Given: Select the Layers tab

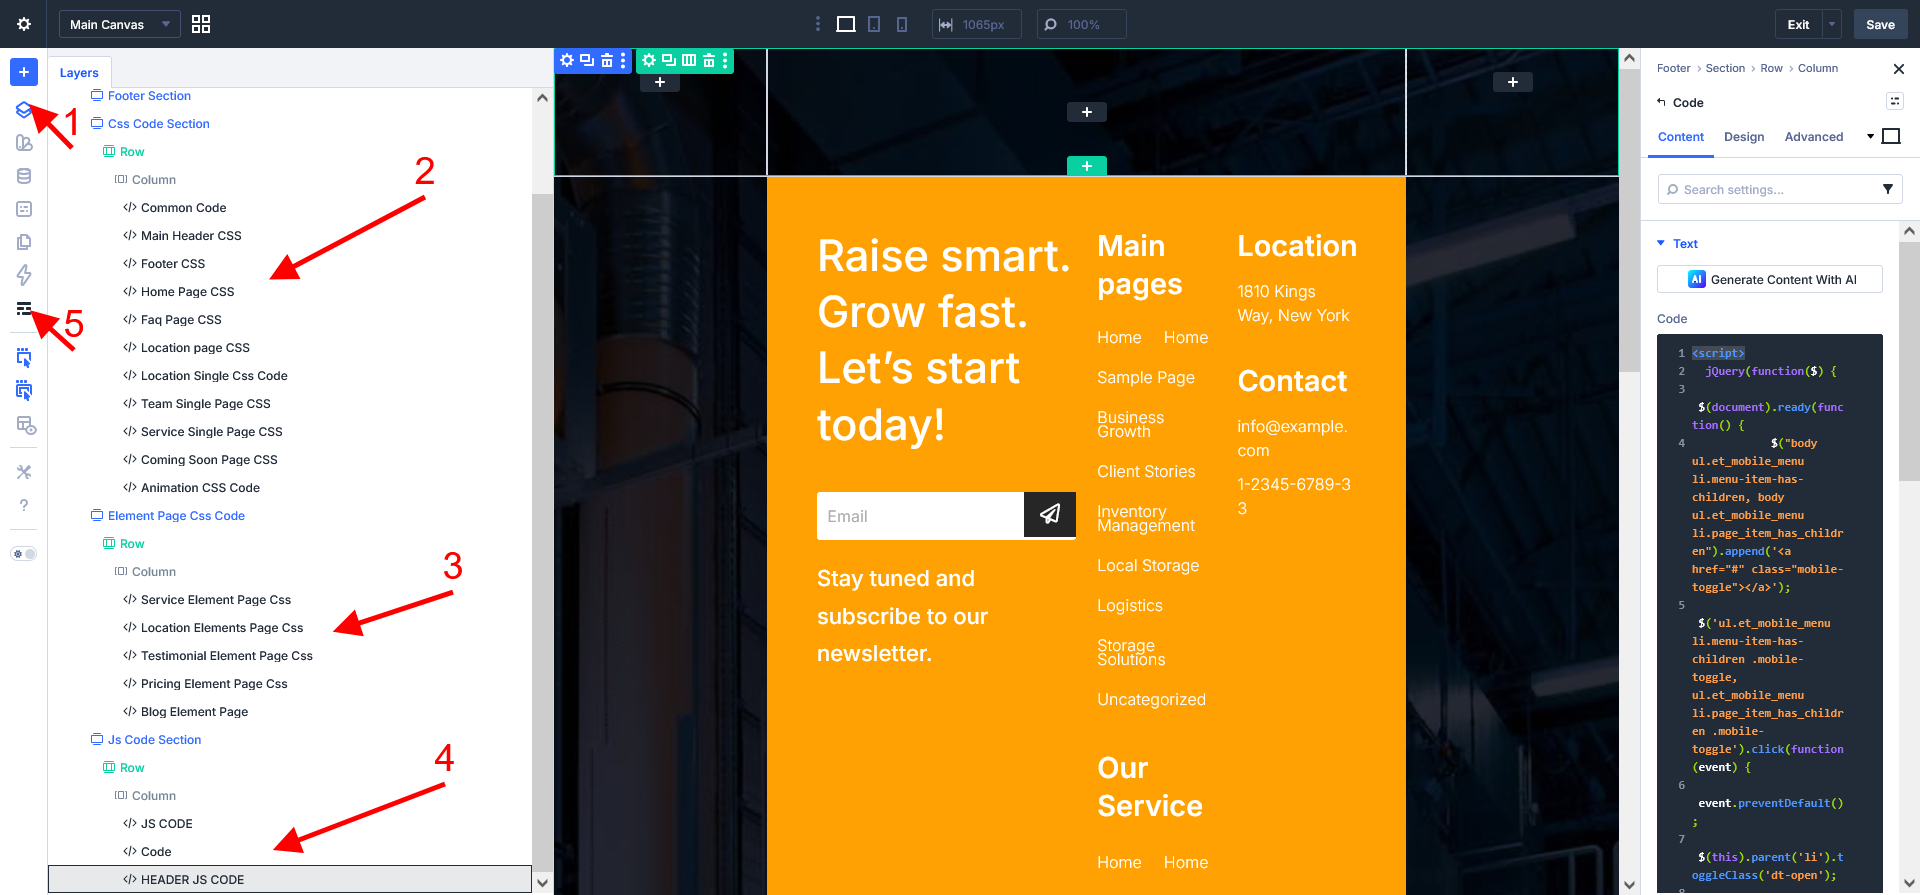Looking at the screenshot, I should click(79, 72).
